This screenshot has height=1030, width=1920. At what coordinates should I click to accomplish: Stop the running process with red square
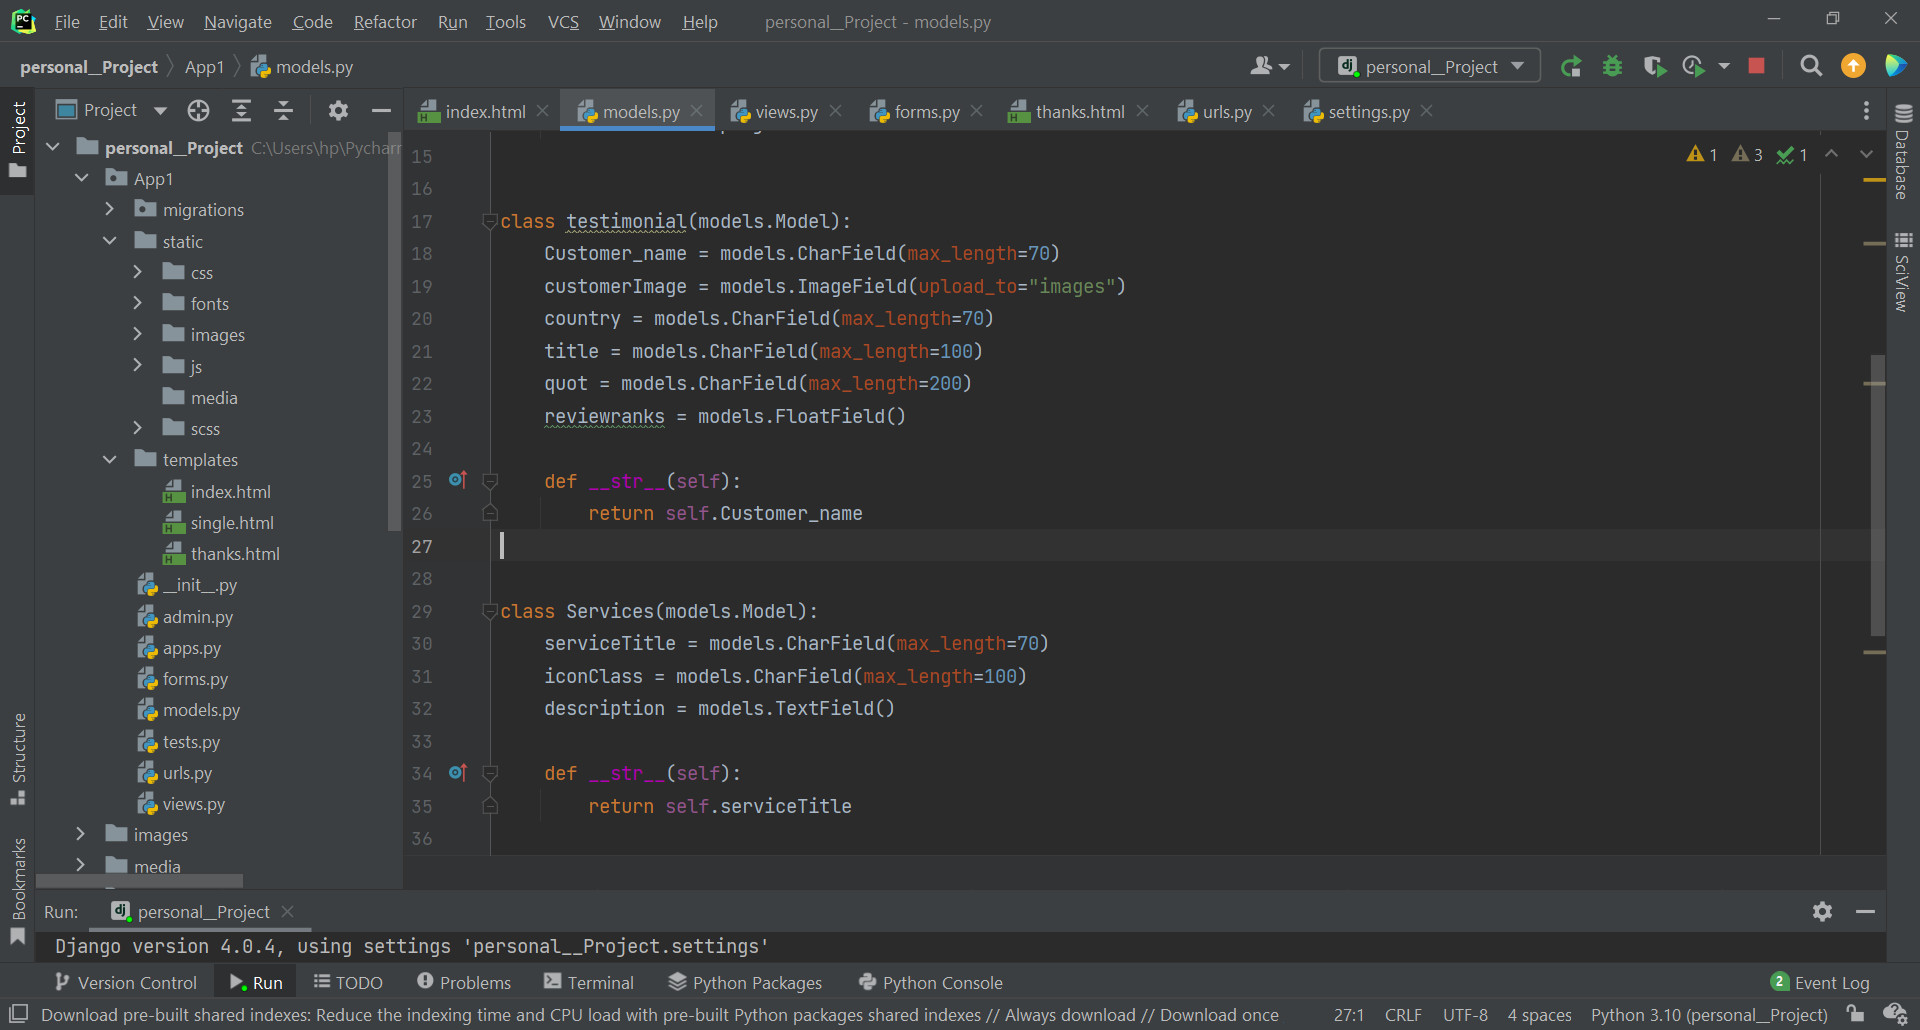click(1756, 66)
